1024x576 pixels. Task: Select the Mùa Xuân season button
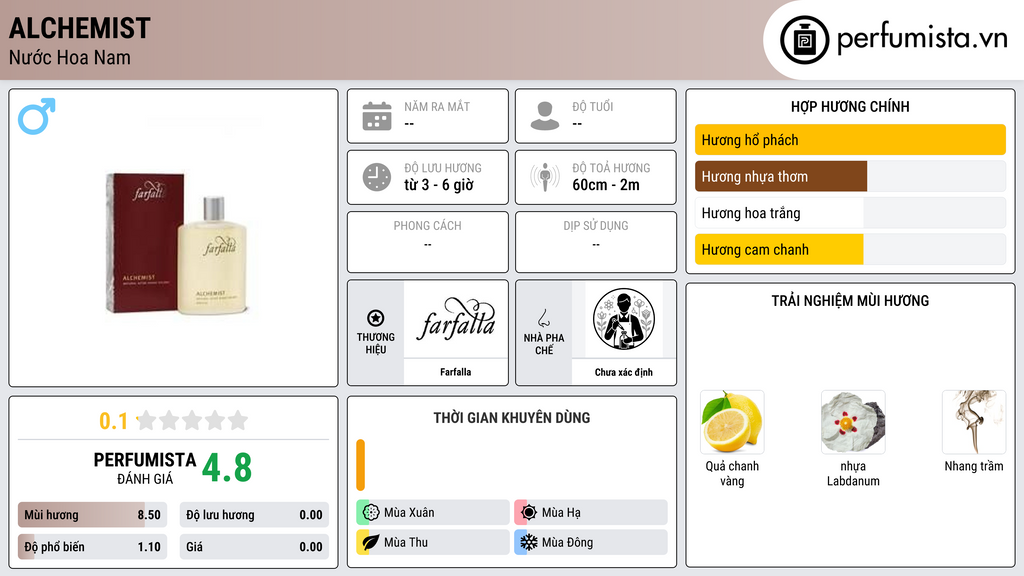click(x=433, y=513)
